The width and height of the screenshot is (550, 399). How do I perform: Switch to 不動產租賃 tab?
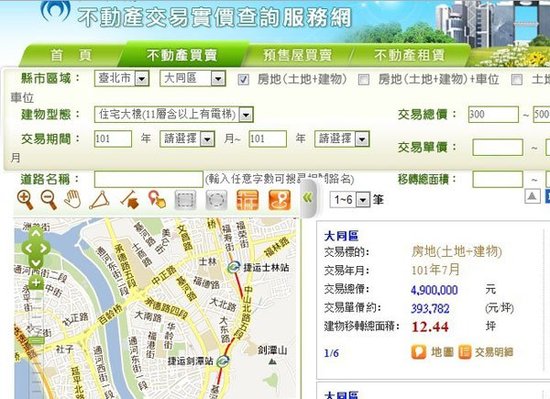pyautogui.click(x=409, y=55)
